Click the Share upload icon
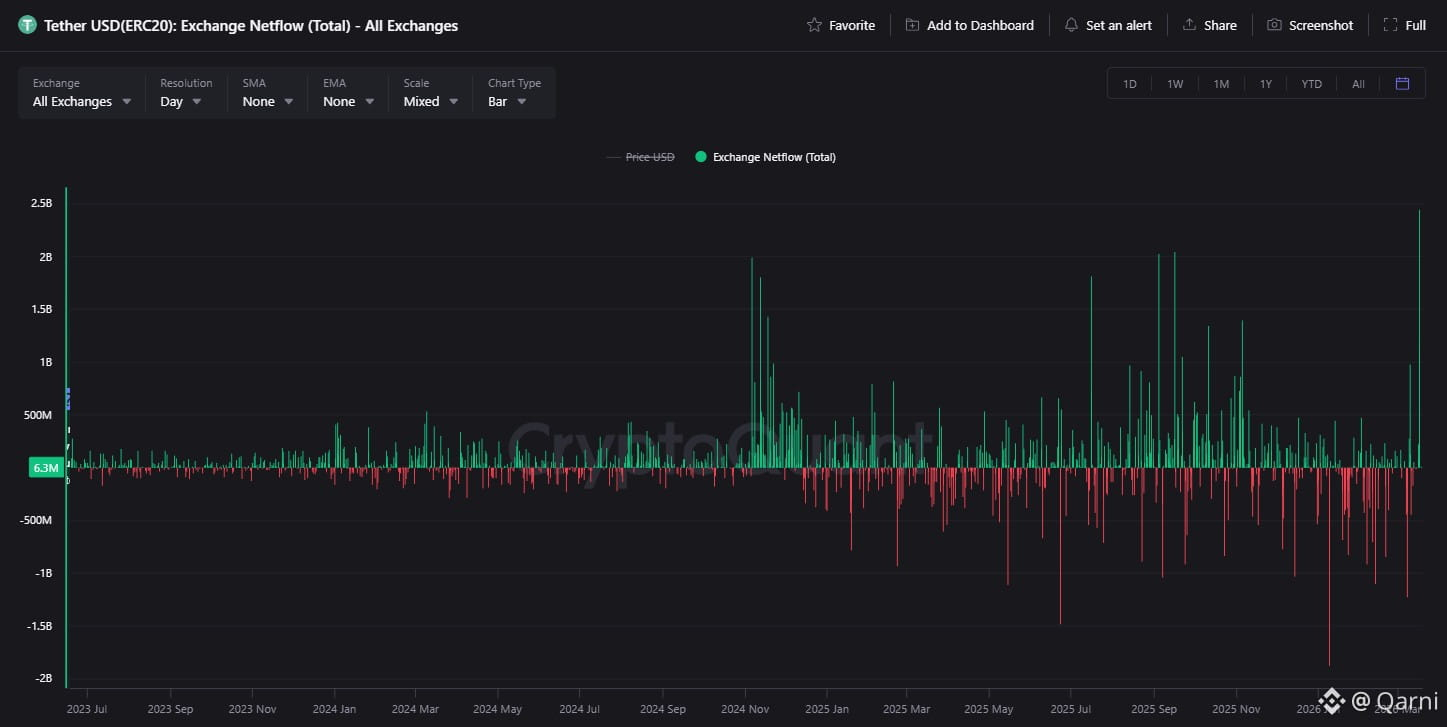The image size is (1447, 727). (x=1189, y=25)
